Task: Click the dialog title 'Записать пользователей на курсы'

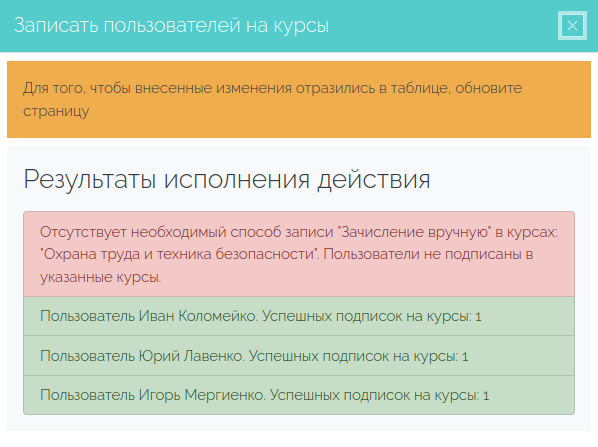Action: coord(172,26)
